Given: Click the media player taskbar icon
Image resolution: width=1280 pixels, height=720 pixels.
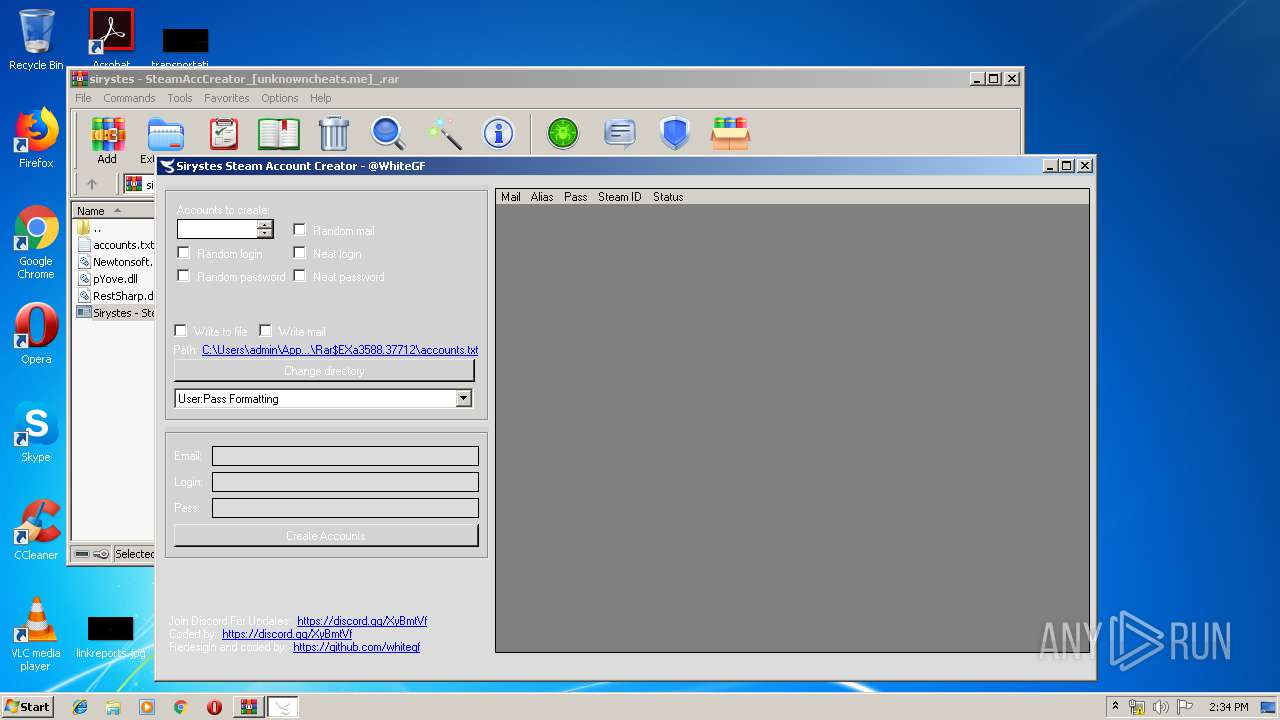Looking at the screenshot, I should 147,707.
